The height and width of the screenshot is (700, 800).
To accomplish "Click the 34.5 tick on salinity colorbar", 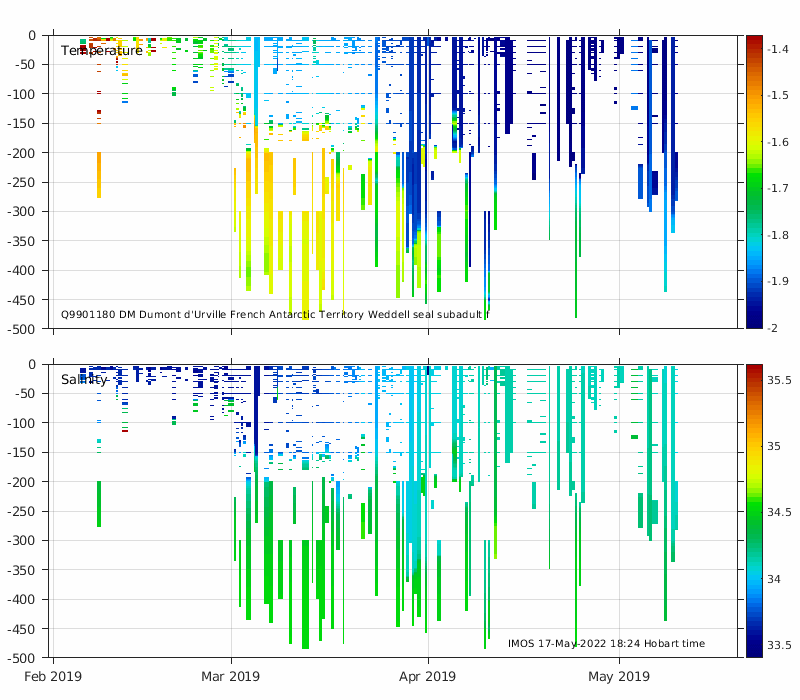I will tap(780, 512).
